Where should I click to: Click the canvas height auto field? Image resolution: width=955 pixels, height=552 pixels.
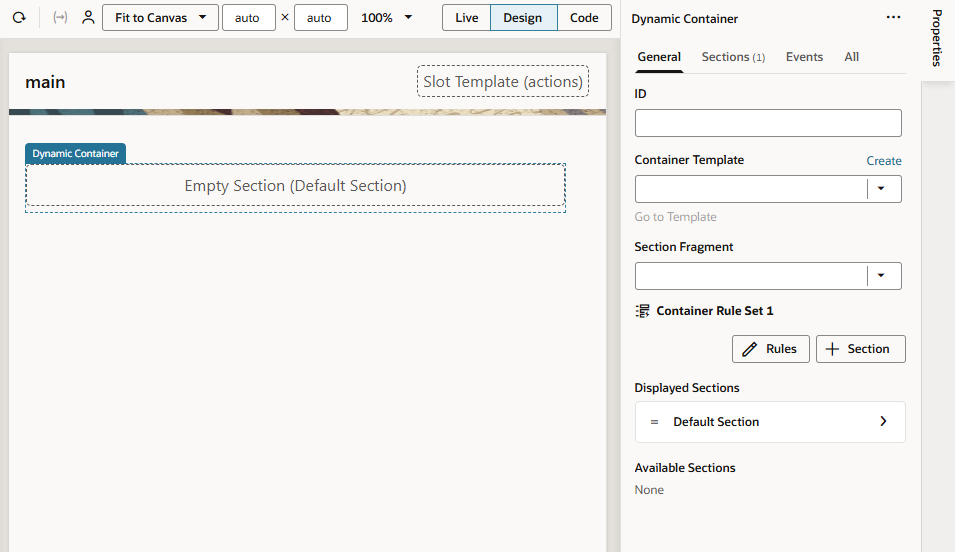[x=320, y=18]
